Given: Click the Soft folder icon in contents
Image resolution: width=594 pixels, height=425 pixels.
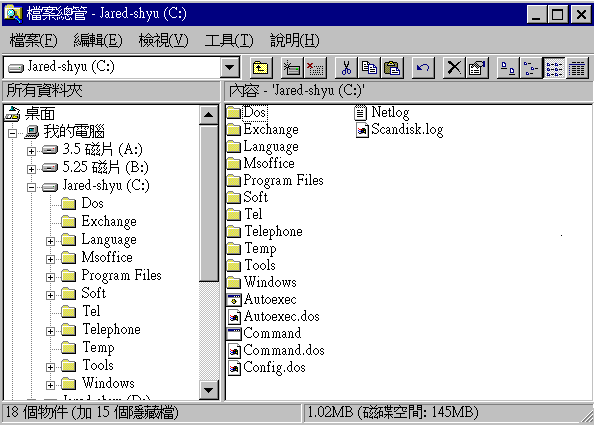Looking at the screenshot, I should click(234, 198).
